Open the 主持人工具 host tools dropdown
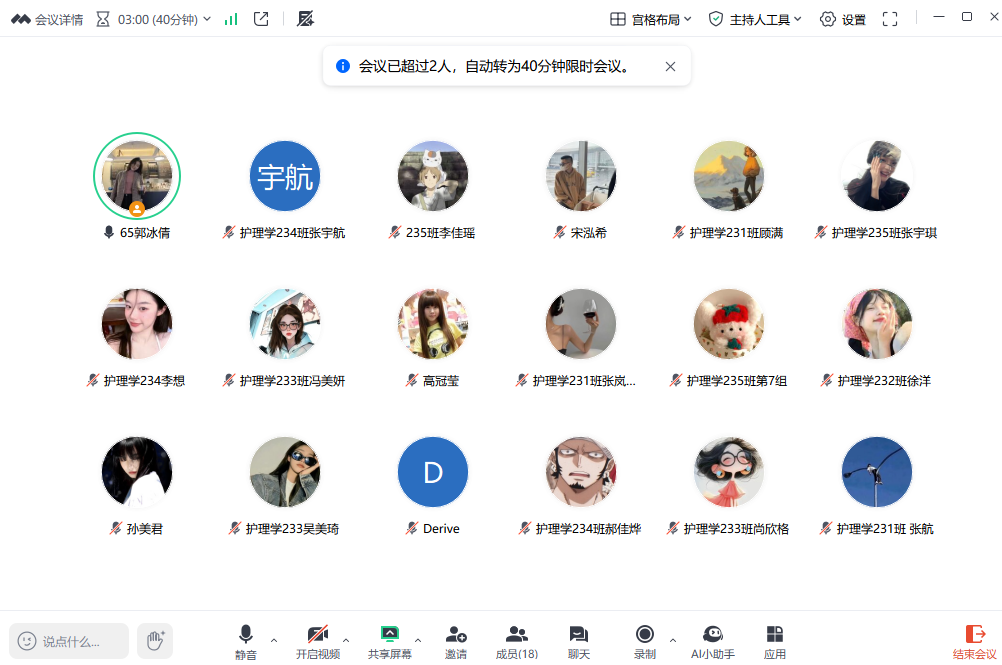 tap(755, 19)
